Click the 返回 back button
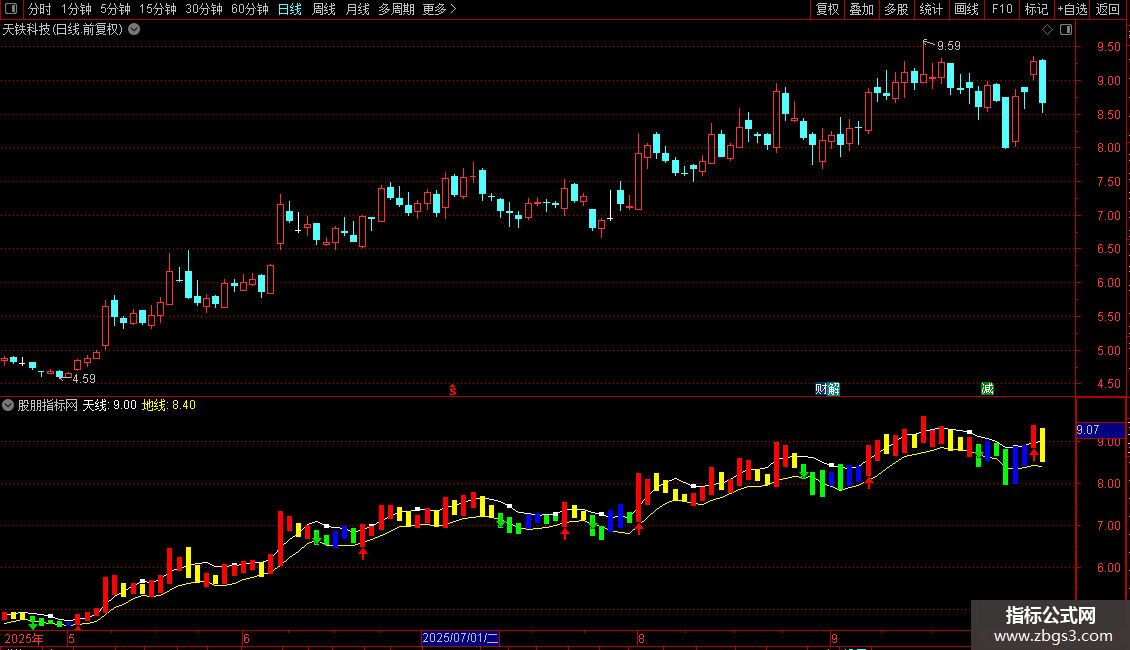 pos(1108,9)
